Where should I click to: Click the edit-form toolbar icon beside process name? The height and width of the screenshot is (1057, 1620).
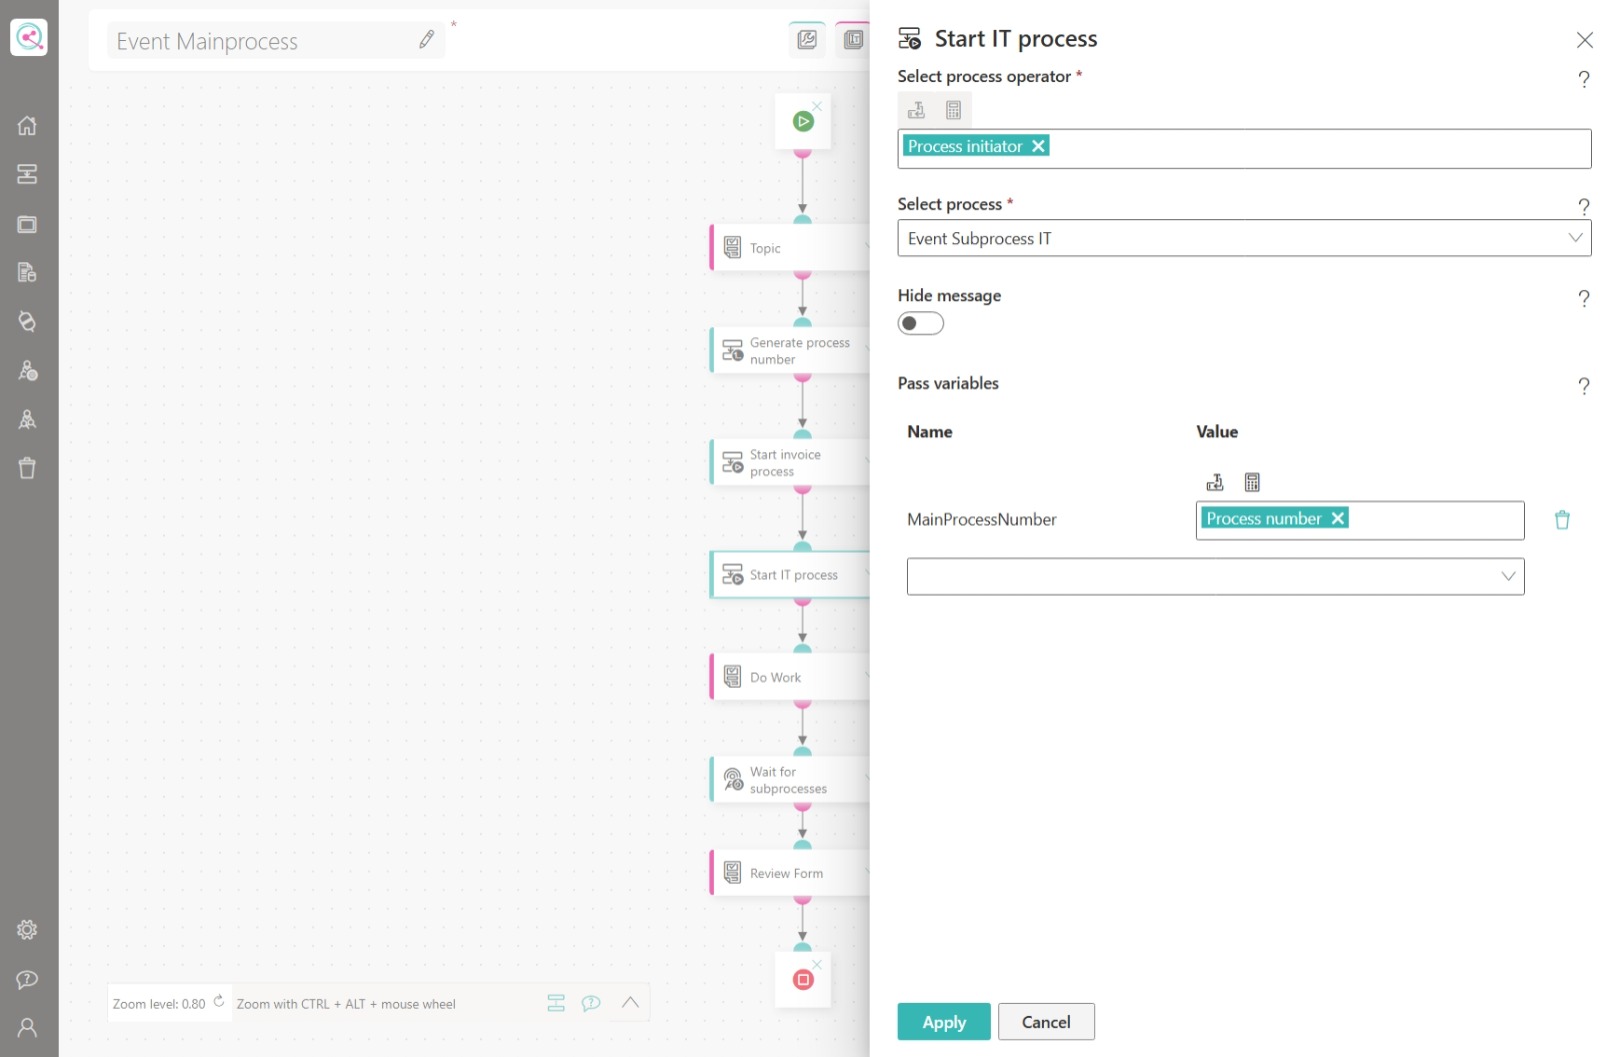click(x=807, y=40)
